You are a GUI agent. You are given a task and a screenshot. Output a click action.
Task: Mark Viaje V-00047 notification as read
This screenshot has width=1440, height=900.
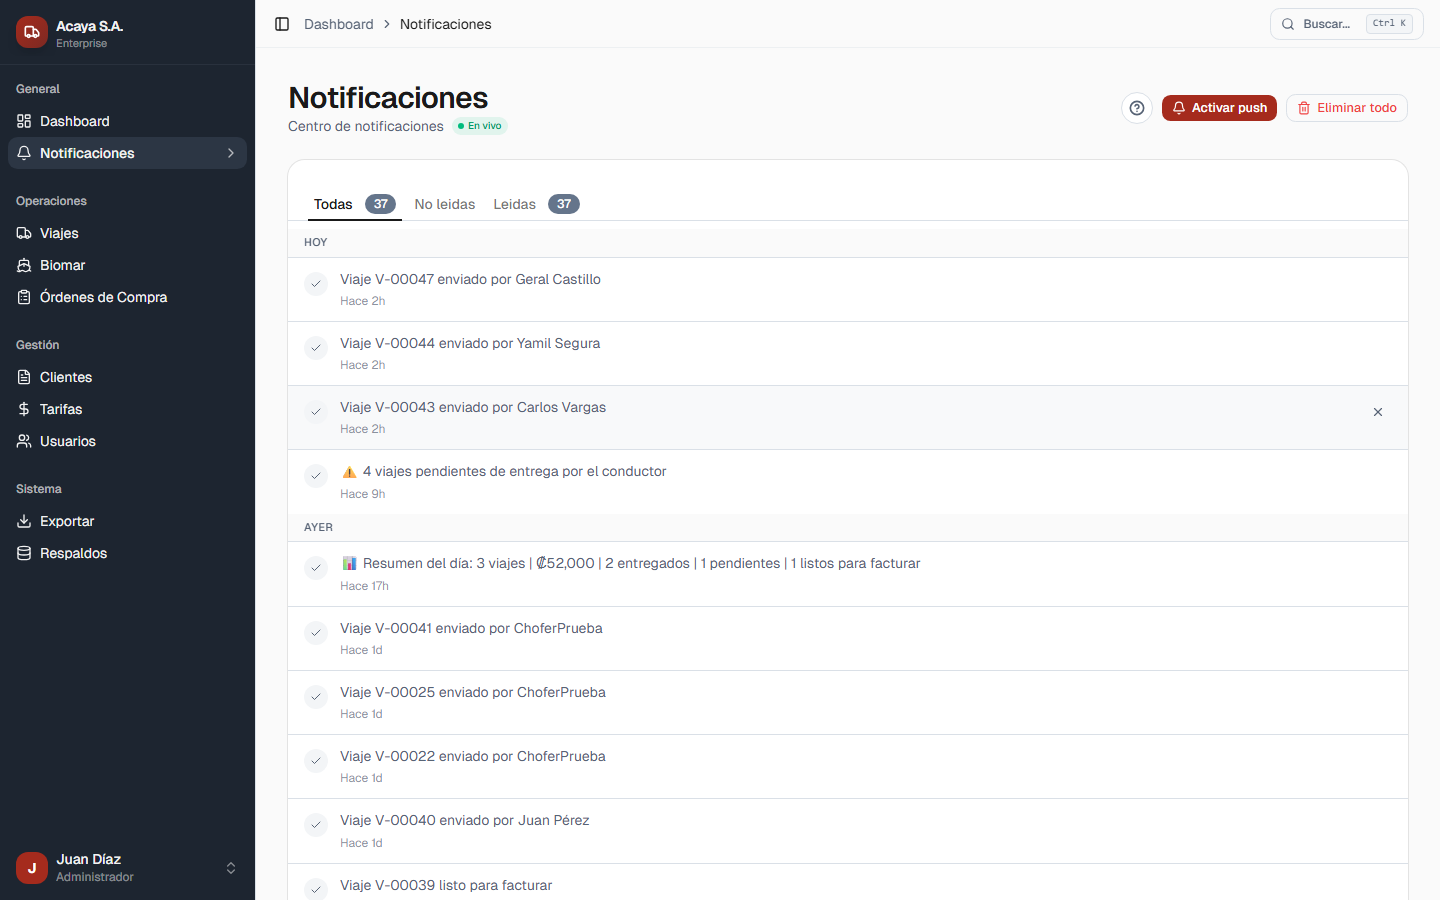[x=316, y=284]
